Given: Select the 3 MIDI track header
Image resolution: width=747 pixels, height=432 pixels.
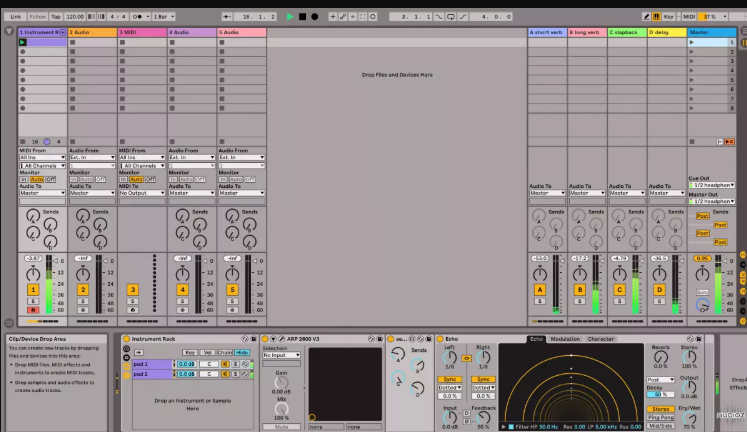Looking at the screenshot, I should [142, 32].
